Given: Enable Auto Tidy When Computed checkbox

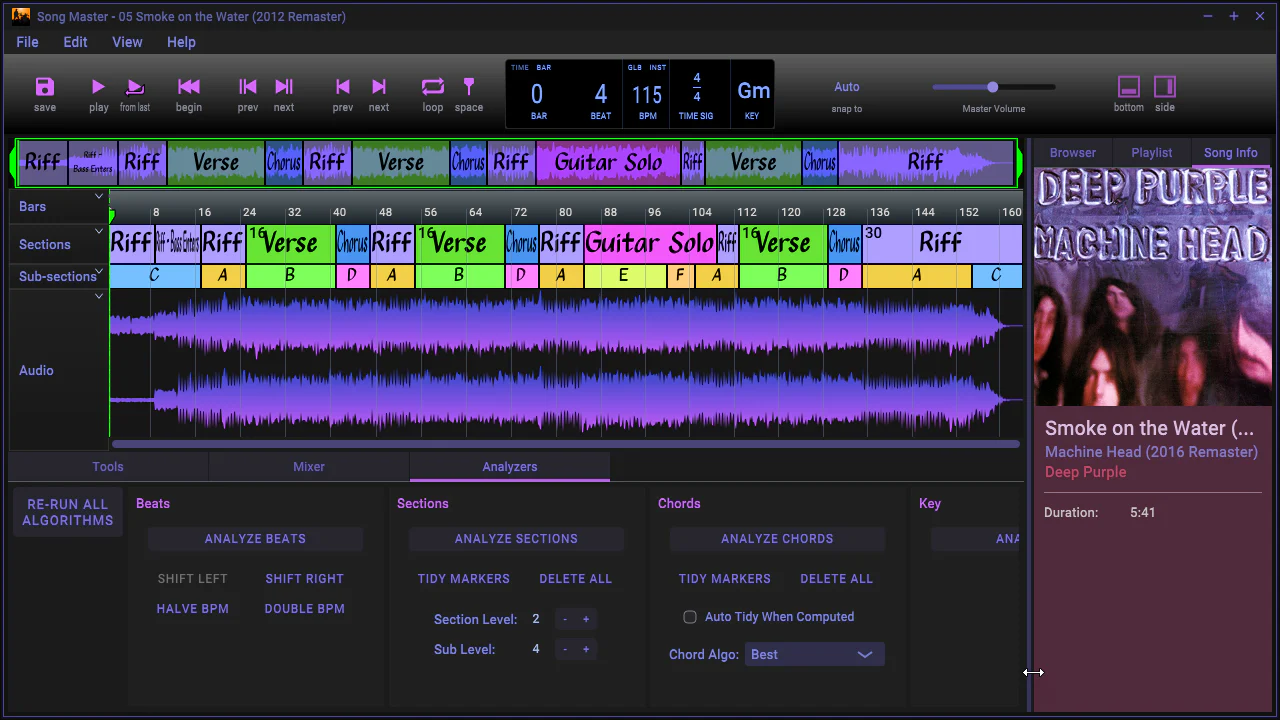Looking at the screenshot, I should pyautogui.click(x=690, y=617).
